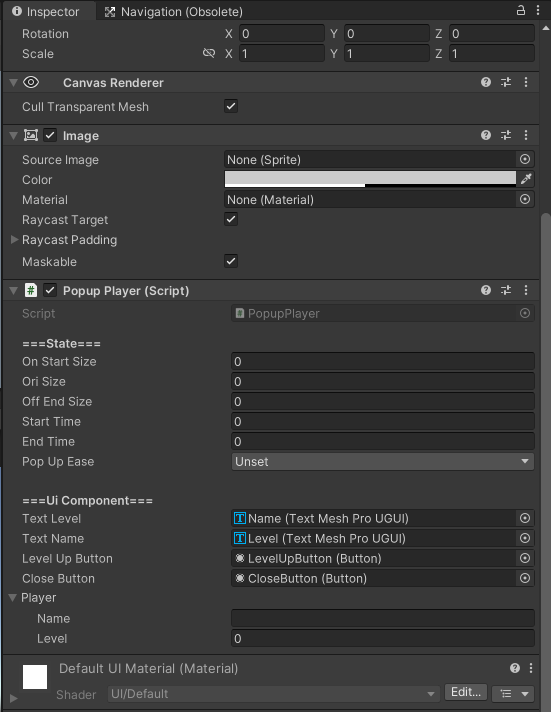The height and width of the screenshot is (712, 551).
Task: Collapse the Image component foldout
Action: click(14, 135)
